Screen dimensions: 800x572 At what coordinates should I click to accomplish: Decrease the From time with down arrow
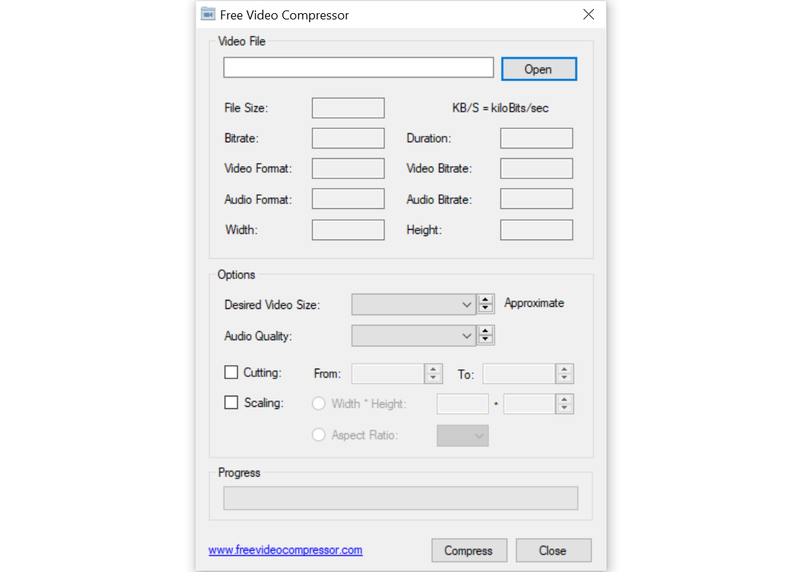coord(433,378)
